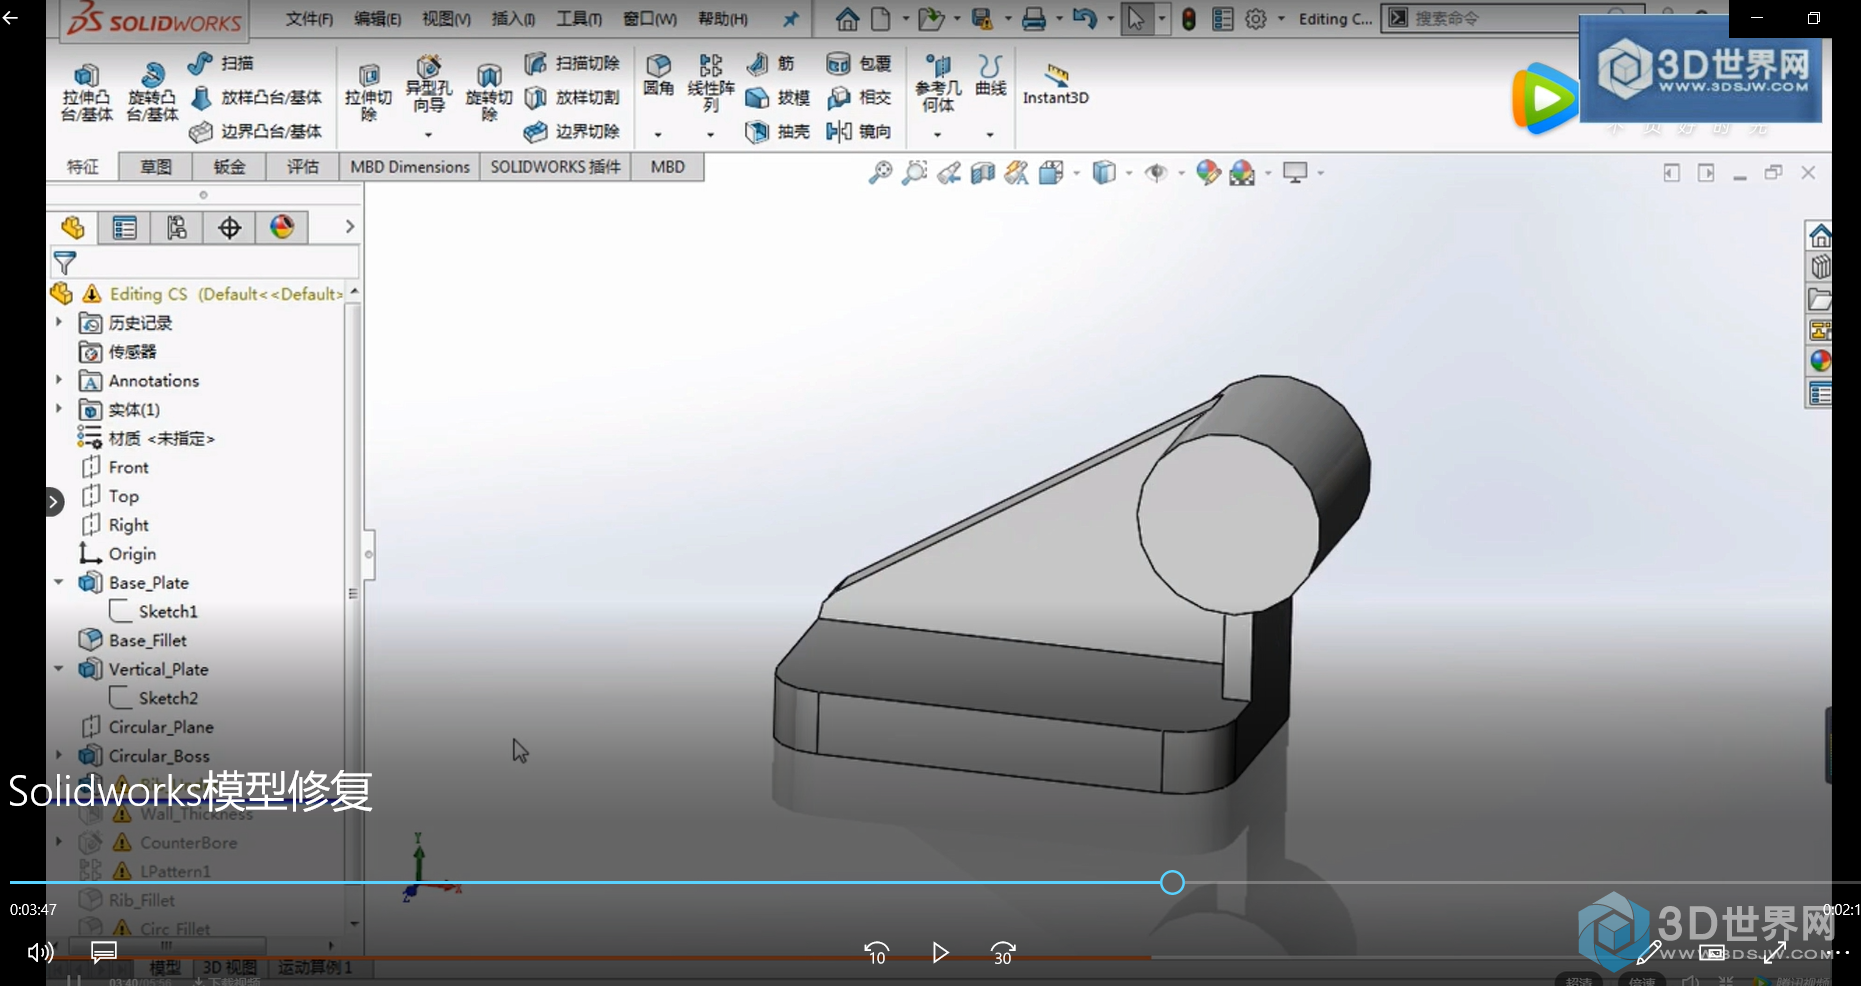Open the dropdown under Fillet (圆角)

pyautogui.click(x=658, y=134)
